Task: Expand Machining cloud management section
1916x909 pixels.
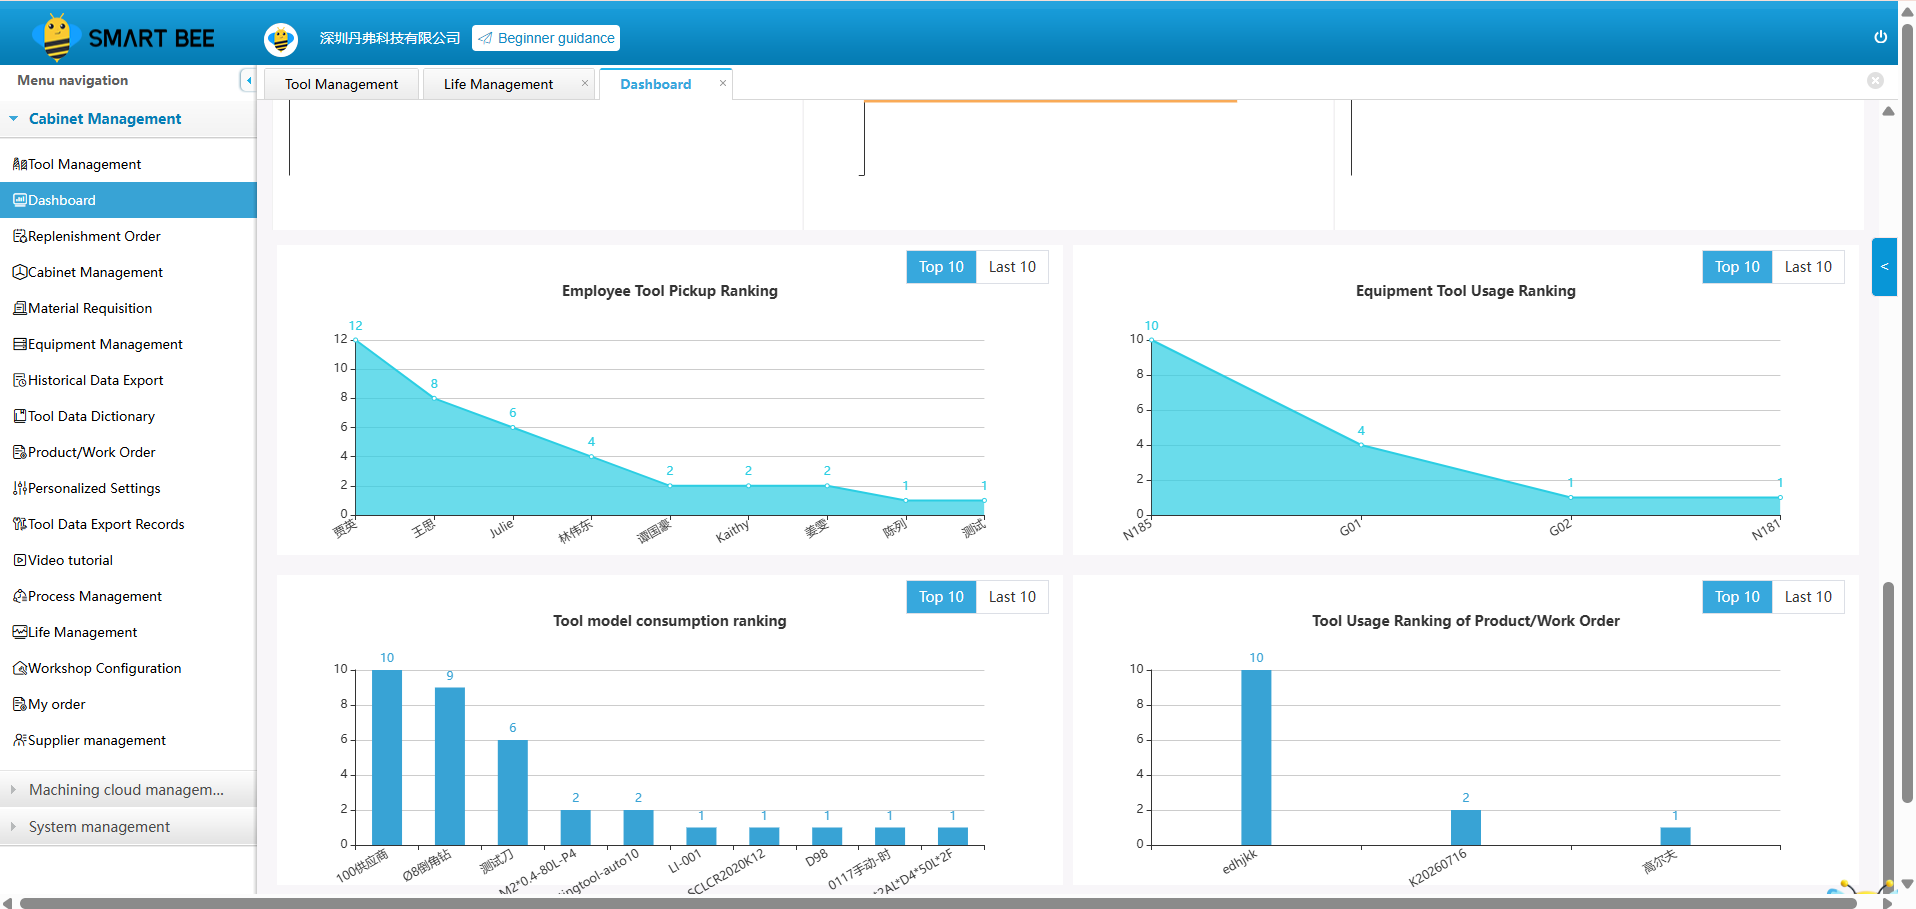Action: coord(128,790)
